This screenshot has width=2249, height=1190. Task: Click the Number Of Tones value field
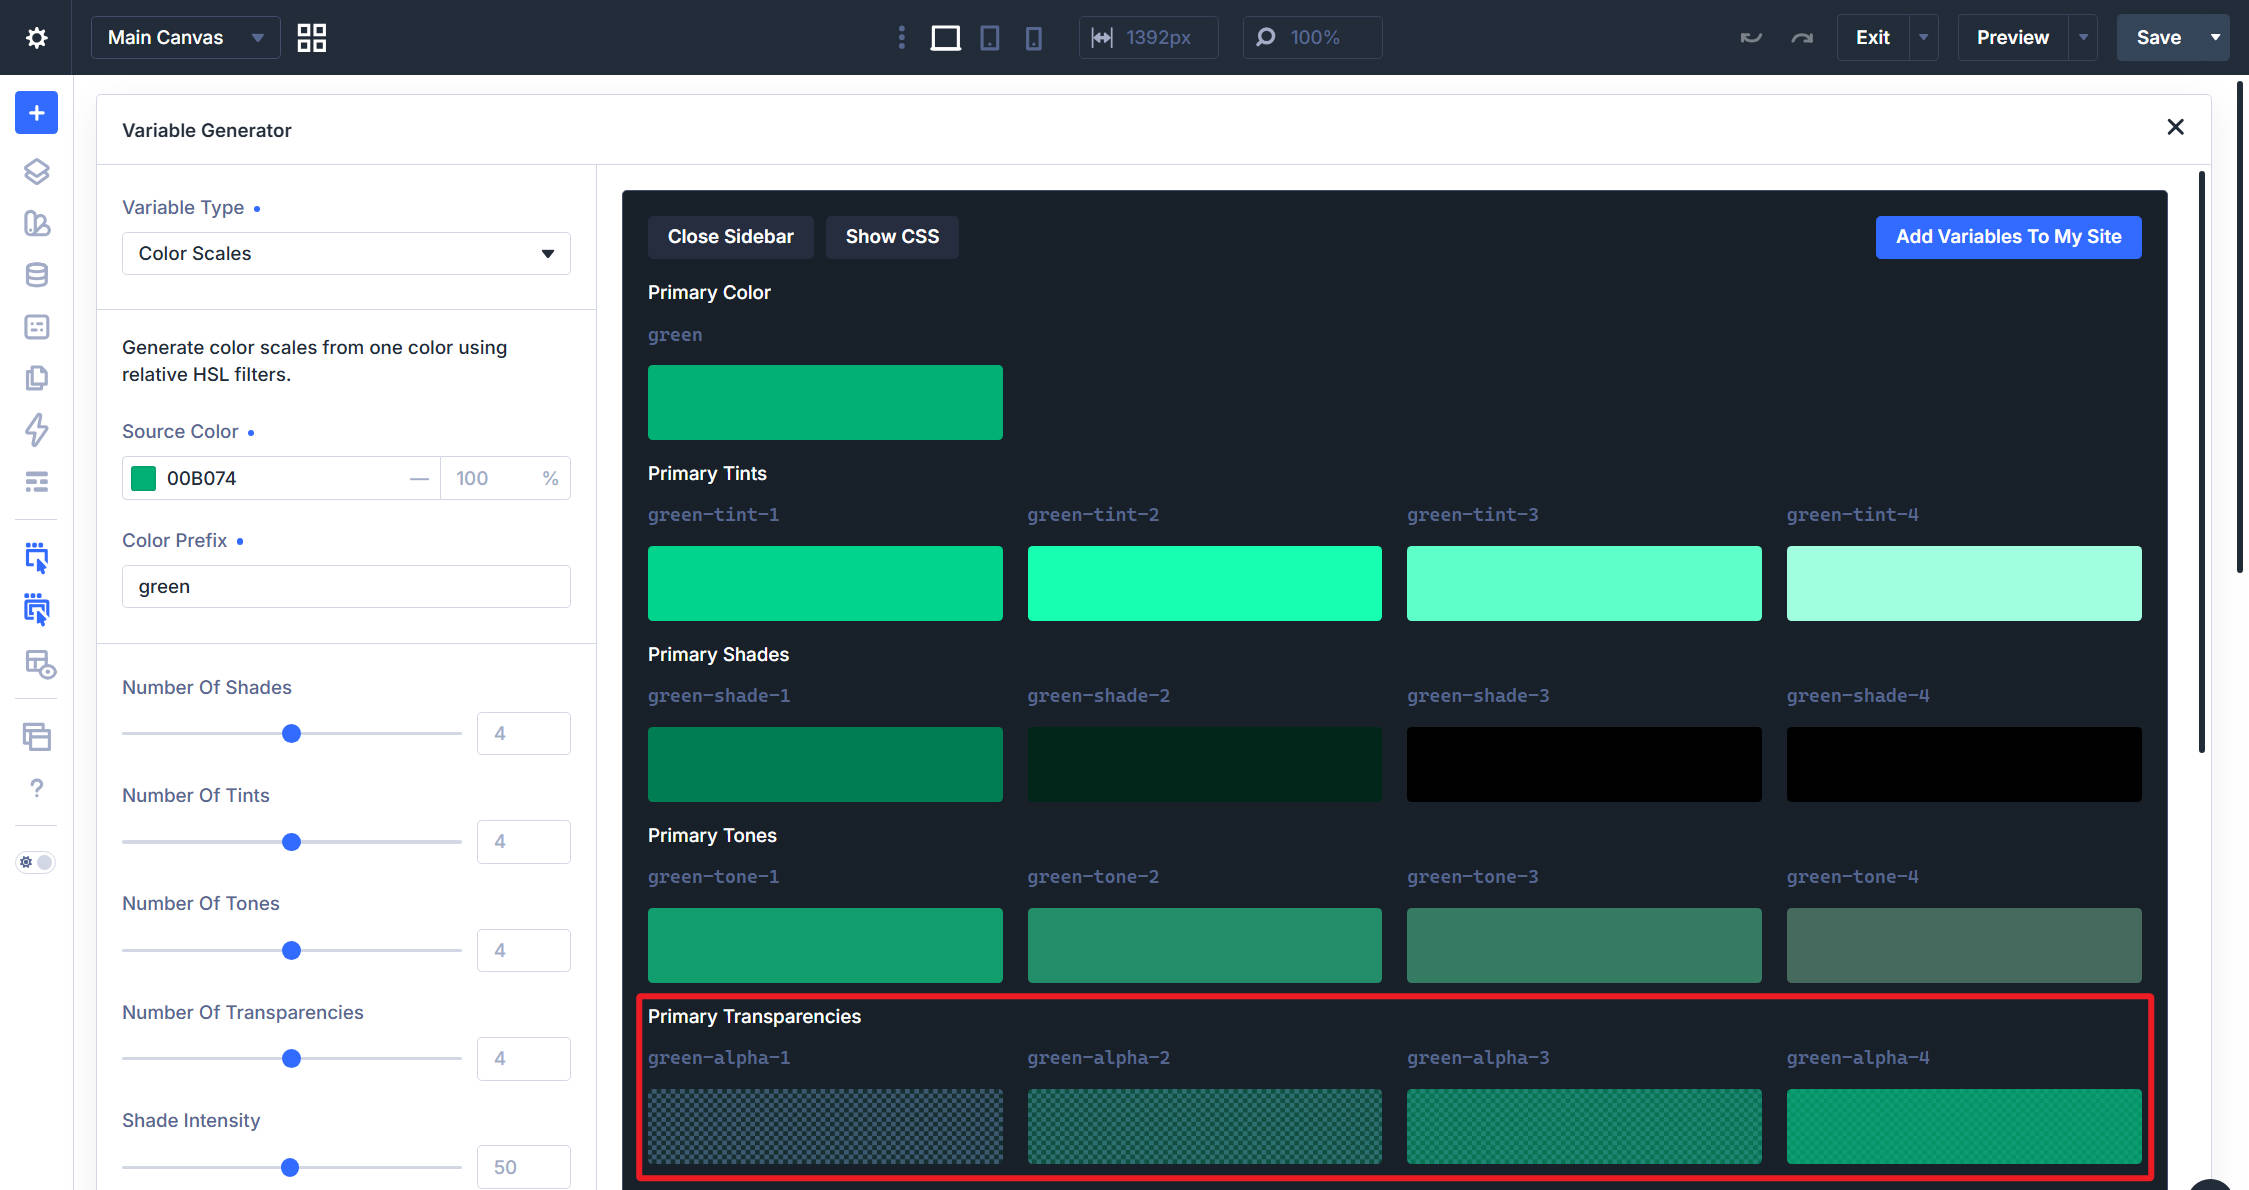pos(524,950)
